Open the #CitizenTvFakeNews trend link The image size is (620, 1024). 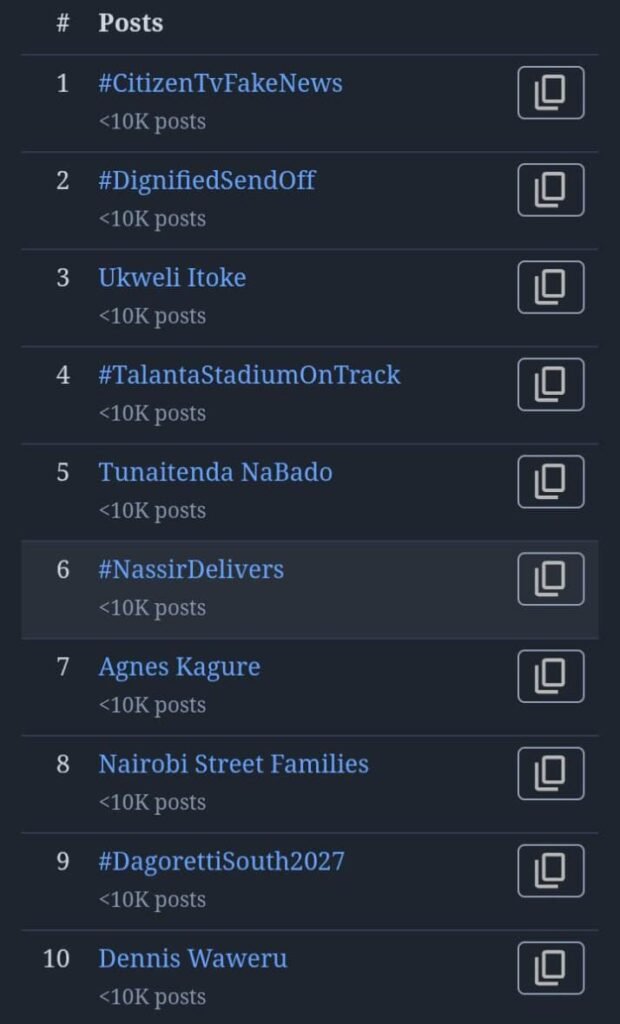tap(220, 83)
